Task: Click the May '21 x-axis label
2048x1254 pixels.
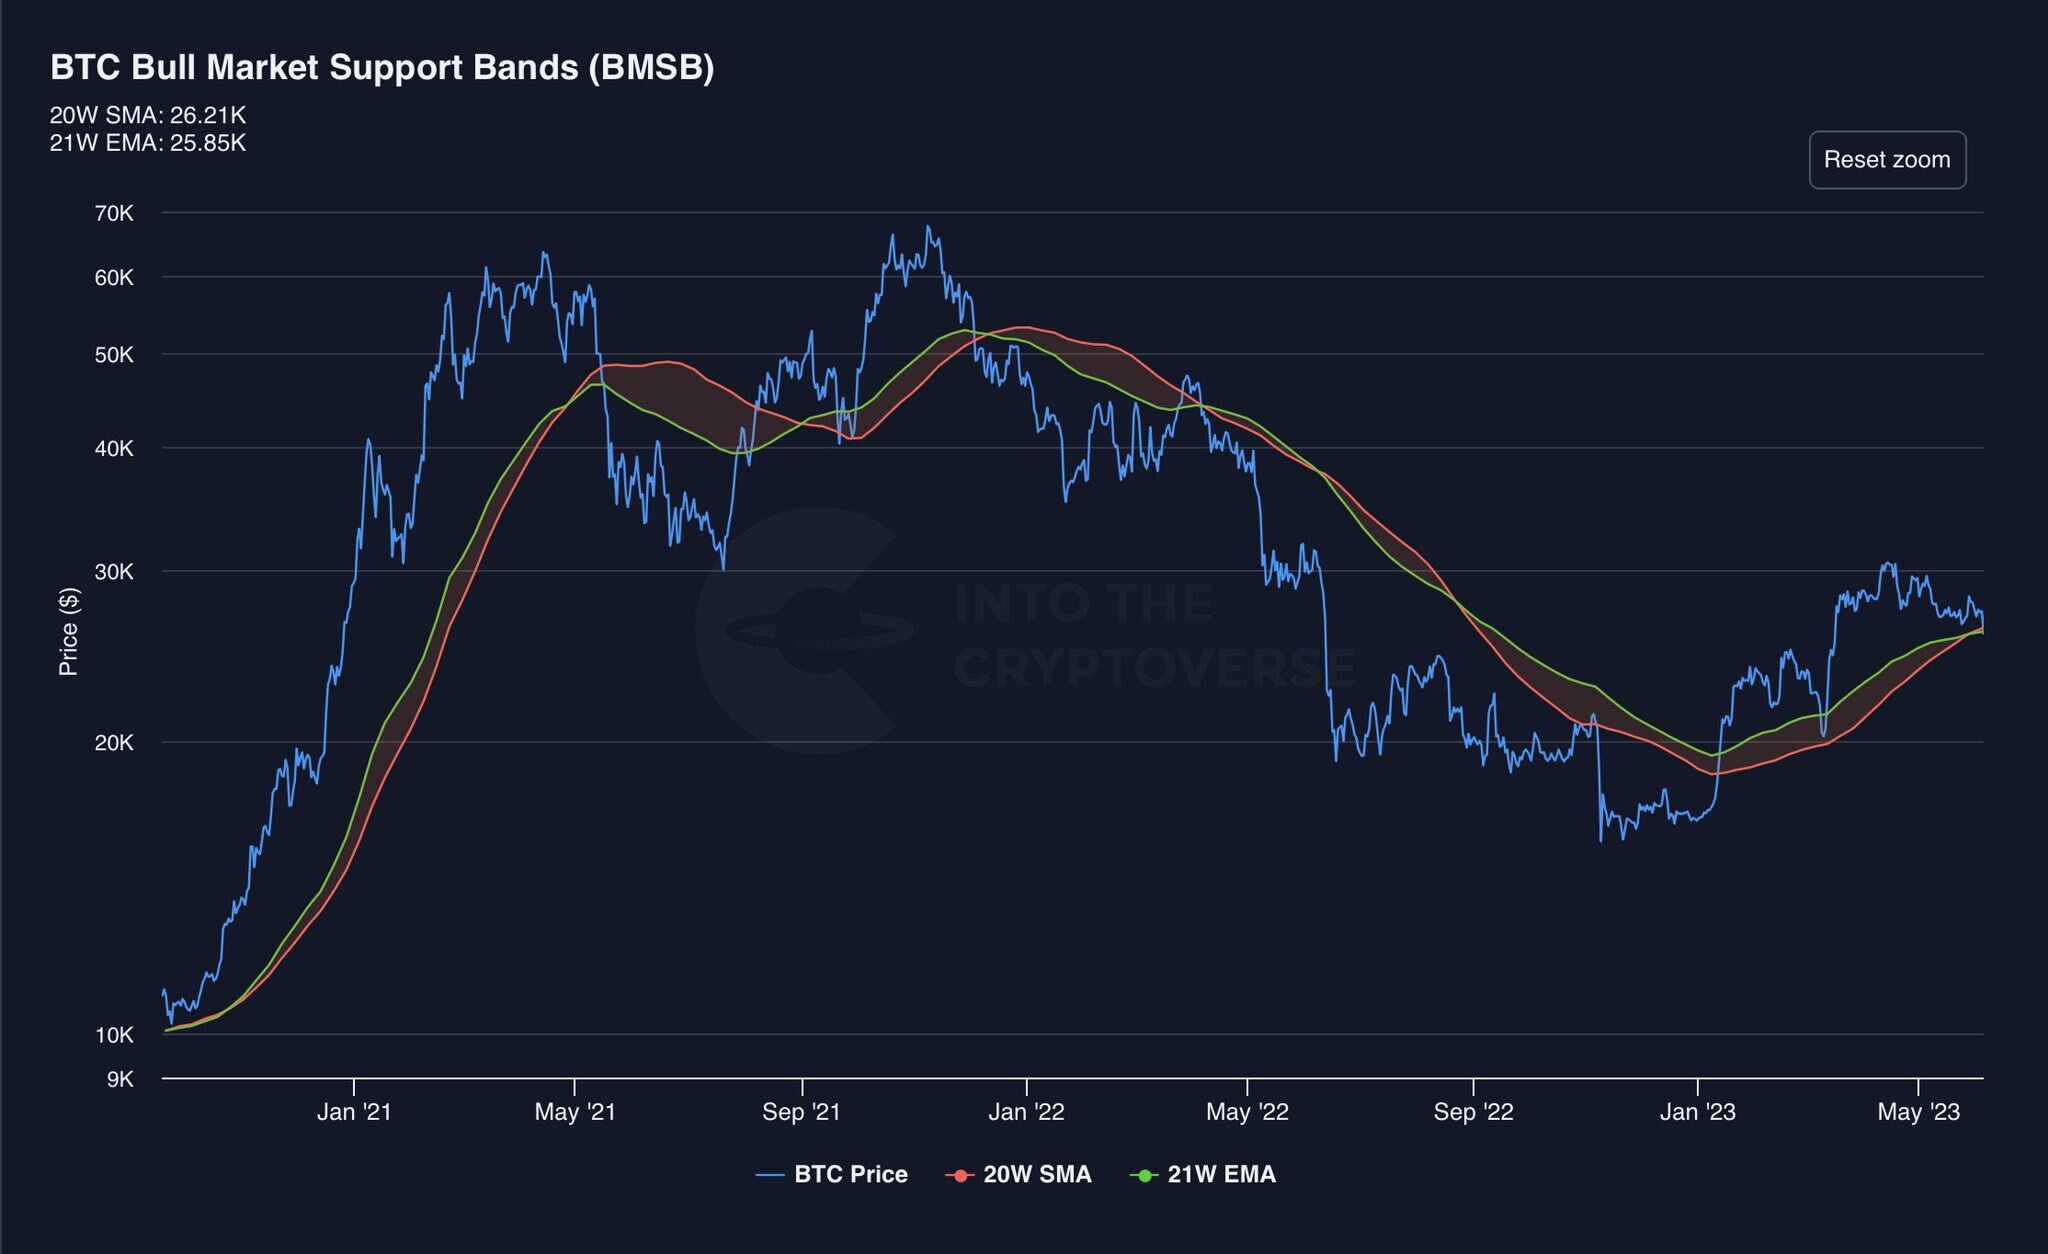Action: point(575,1112)
